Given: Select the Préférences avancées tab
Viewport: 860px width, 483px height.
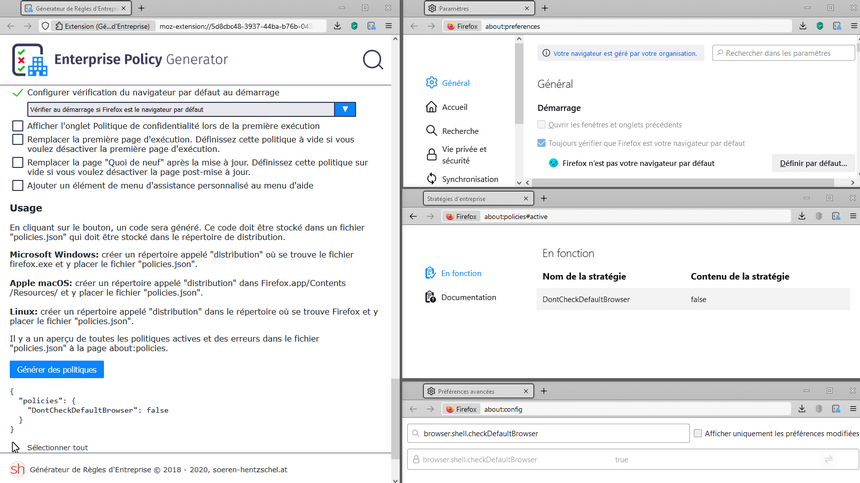Looking at the screenshot, I should [x=478, y=391].
